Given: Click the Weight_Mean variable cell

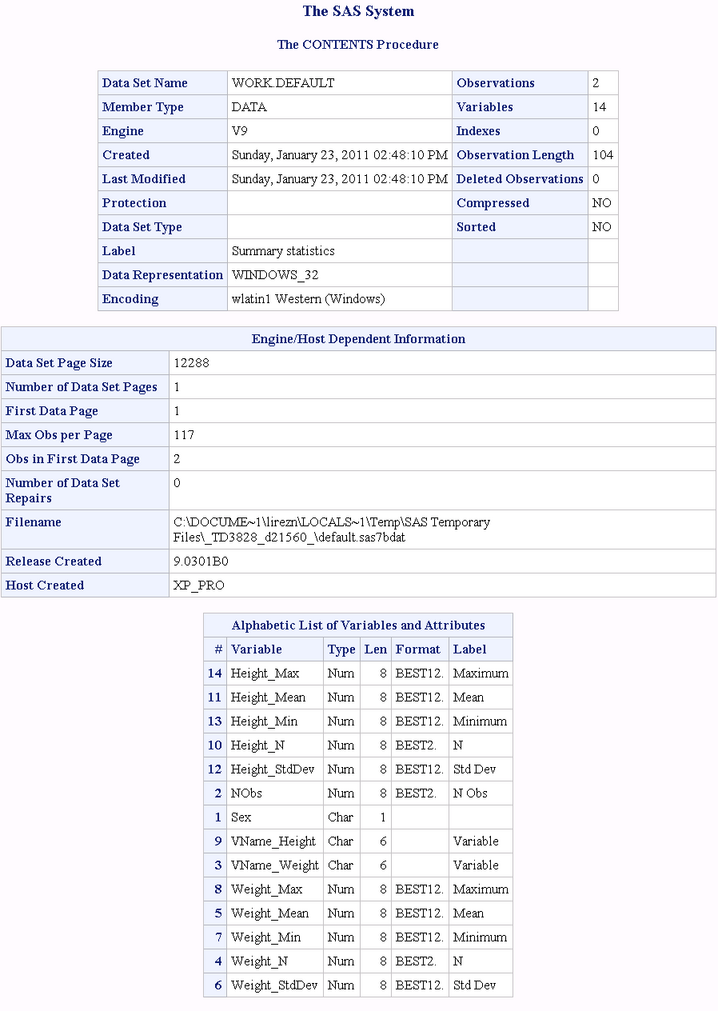Looking at the screenshot, I should tap(270, 913).
